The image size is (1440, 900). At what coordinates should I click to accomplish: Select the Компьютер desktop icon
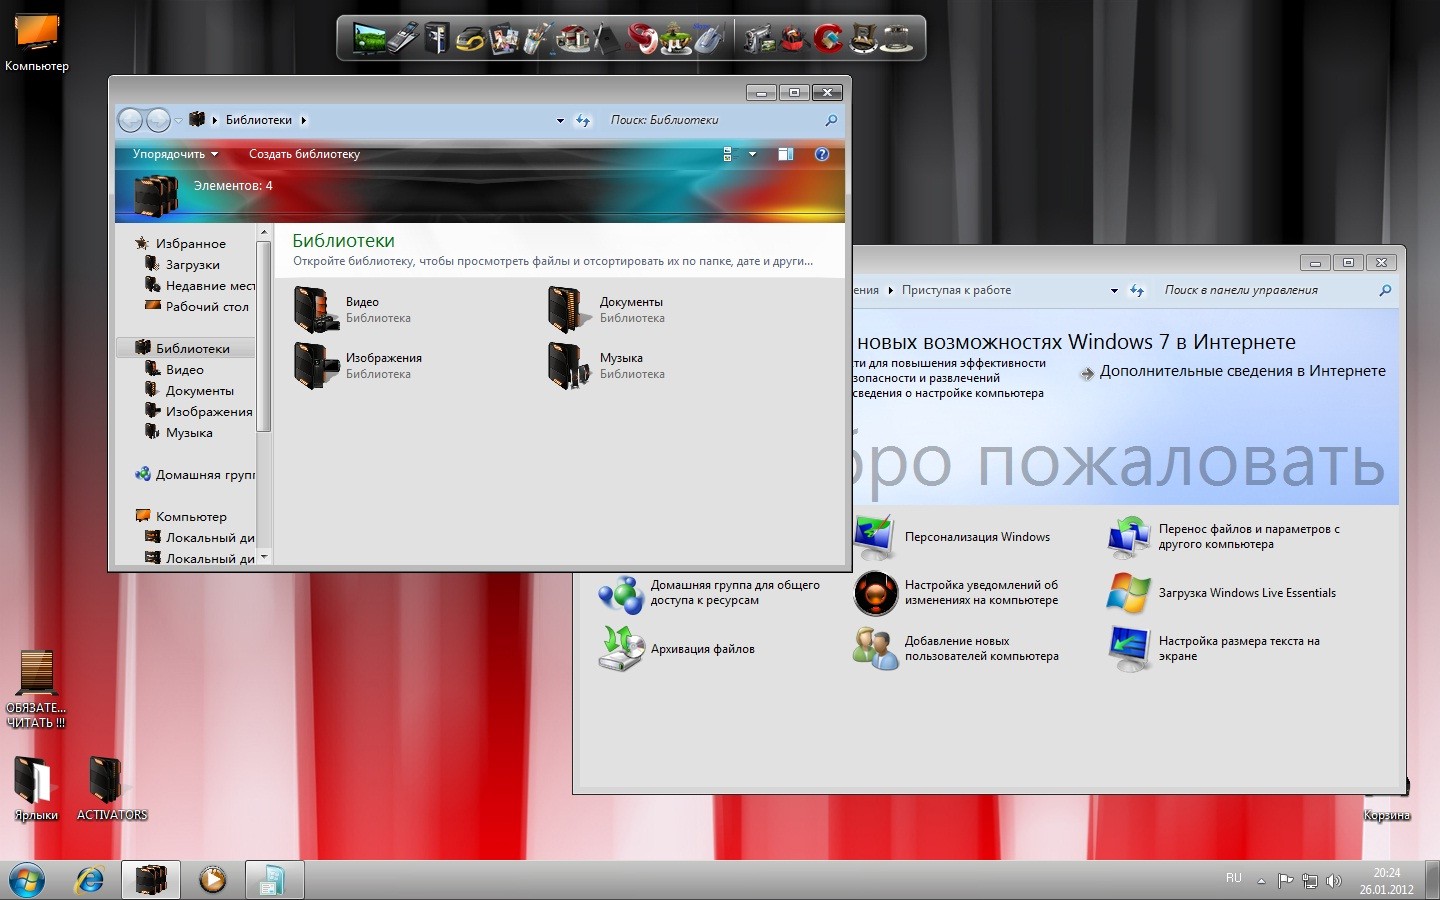[x=37, y=42]
